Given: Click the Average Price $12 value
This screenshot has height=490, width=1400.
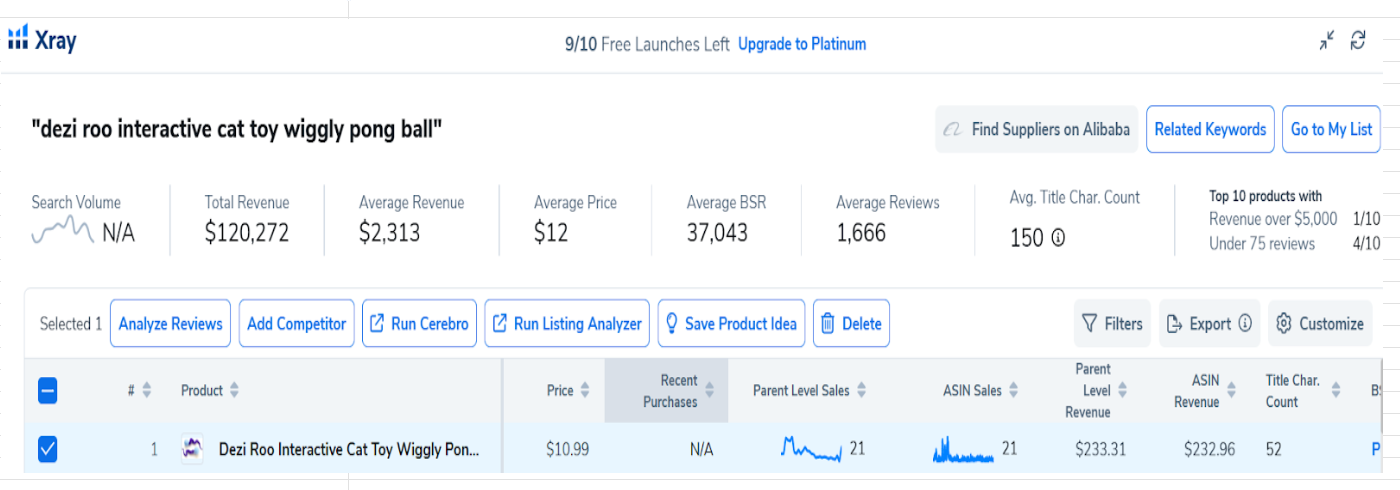Looking at the screenshot, I should pos(551,234).
